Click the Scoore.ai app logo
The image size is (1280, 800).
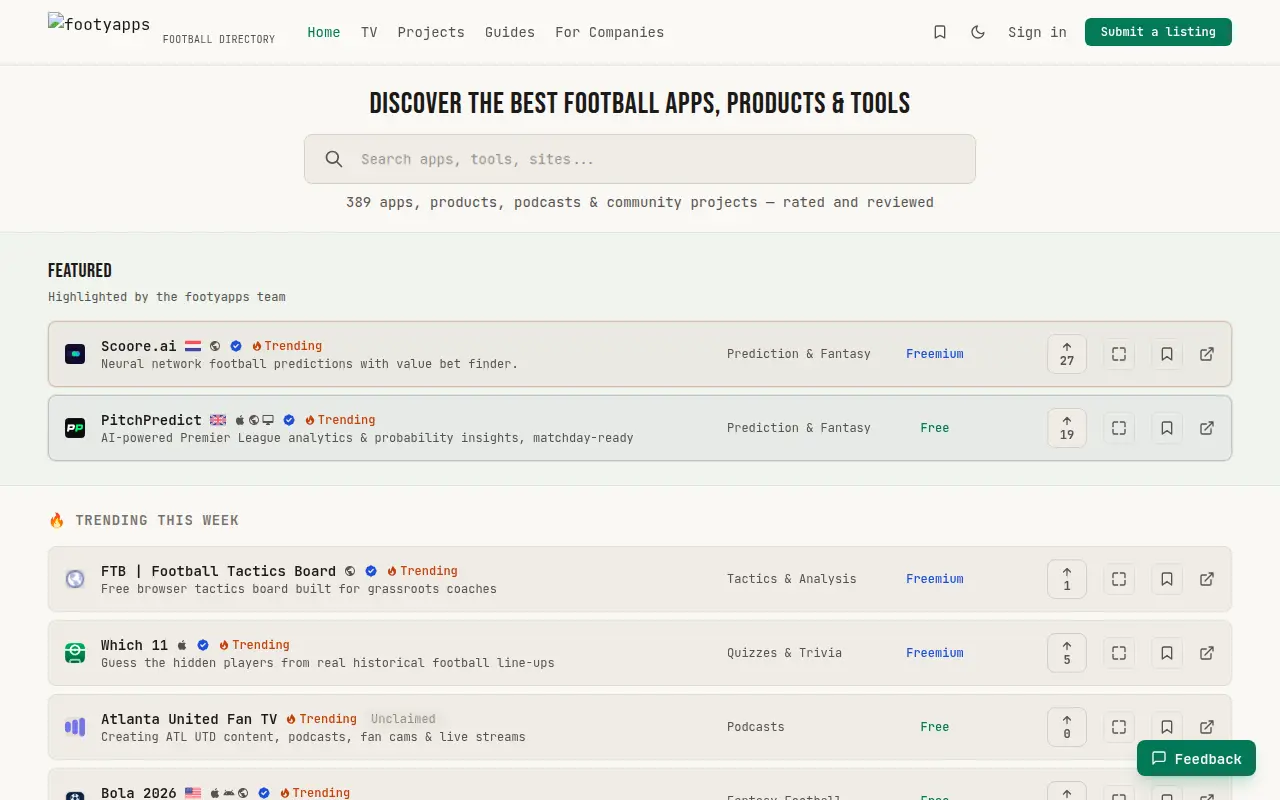tap(75, 354)
